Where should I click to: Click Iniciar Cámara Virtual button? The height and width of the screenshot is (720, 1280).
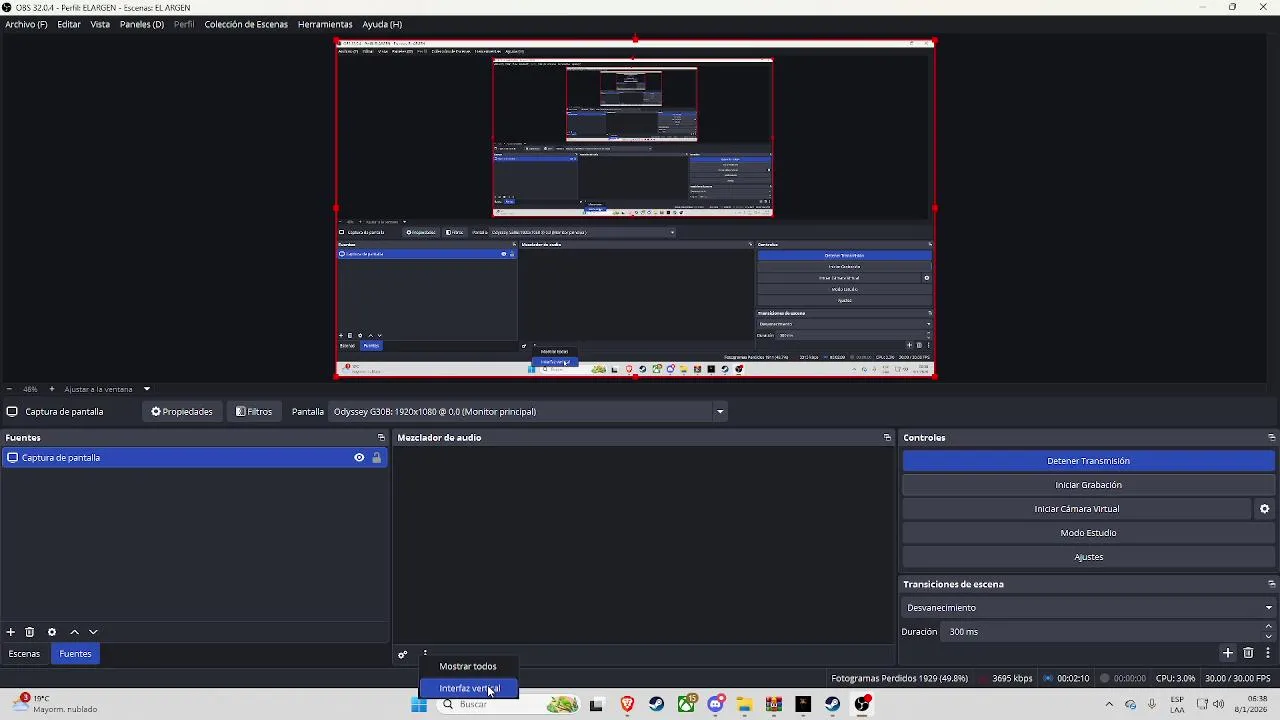pos(1077,509)
